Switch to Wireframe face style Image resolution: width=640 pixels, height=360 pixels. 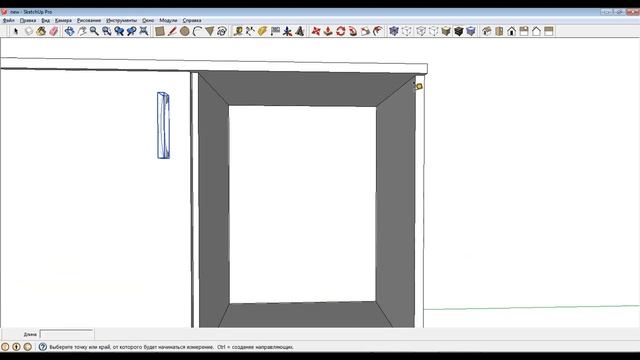pos(421,31)
